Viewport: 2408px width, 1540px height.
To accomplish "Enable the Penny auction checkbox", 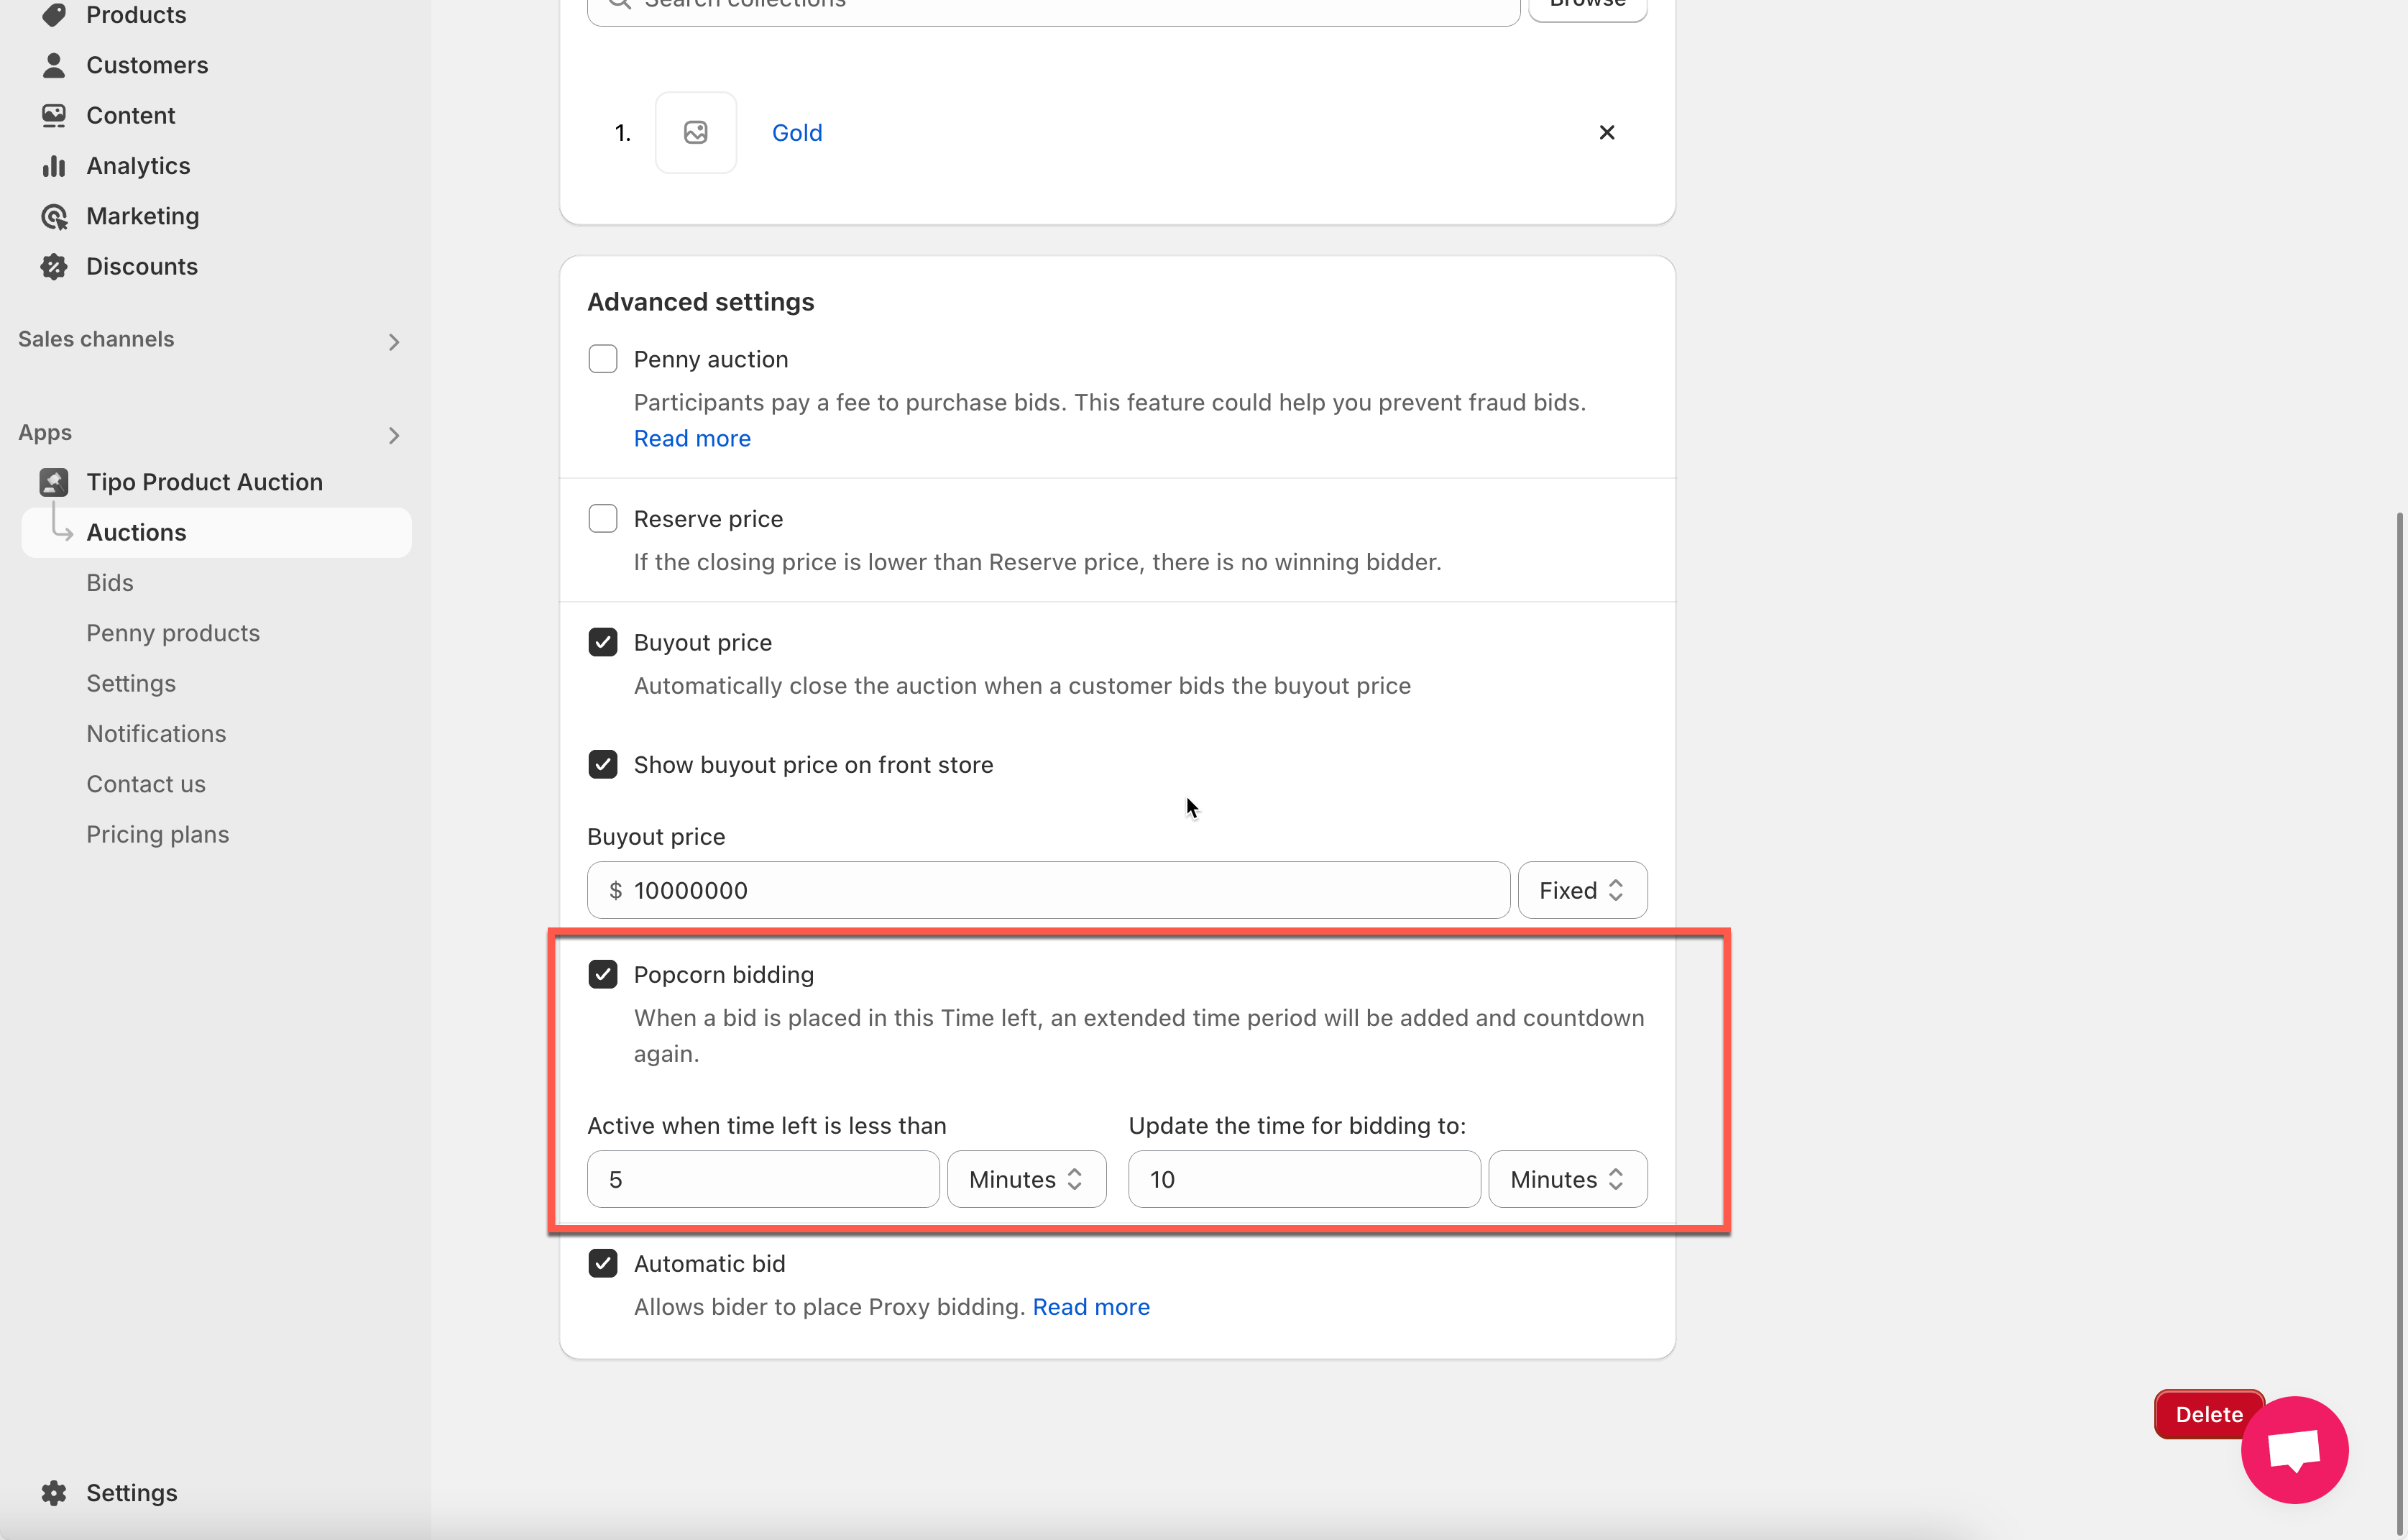I will [603, 359].
